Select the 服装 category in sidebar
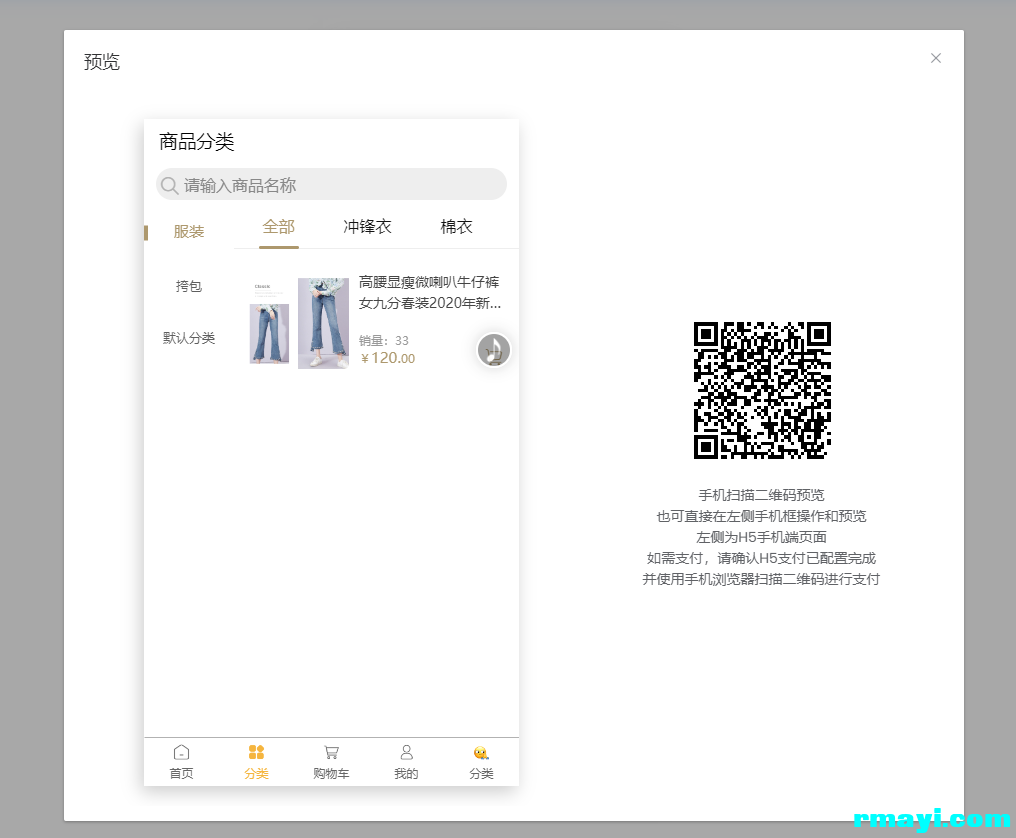Image resolution: width=1016 pixels, height=838 pixels. coord(189,231)
